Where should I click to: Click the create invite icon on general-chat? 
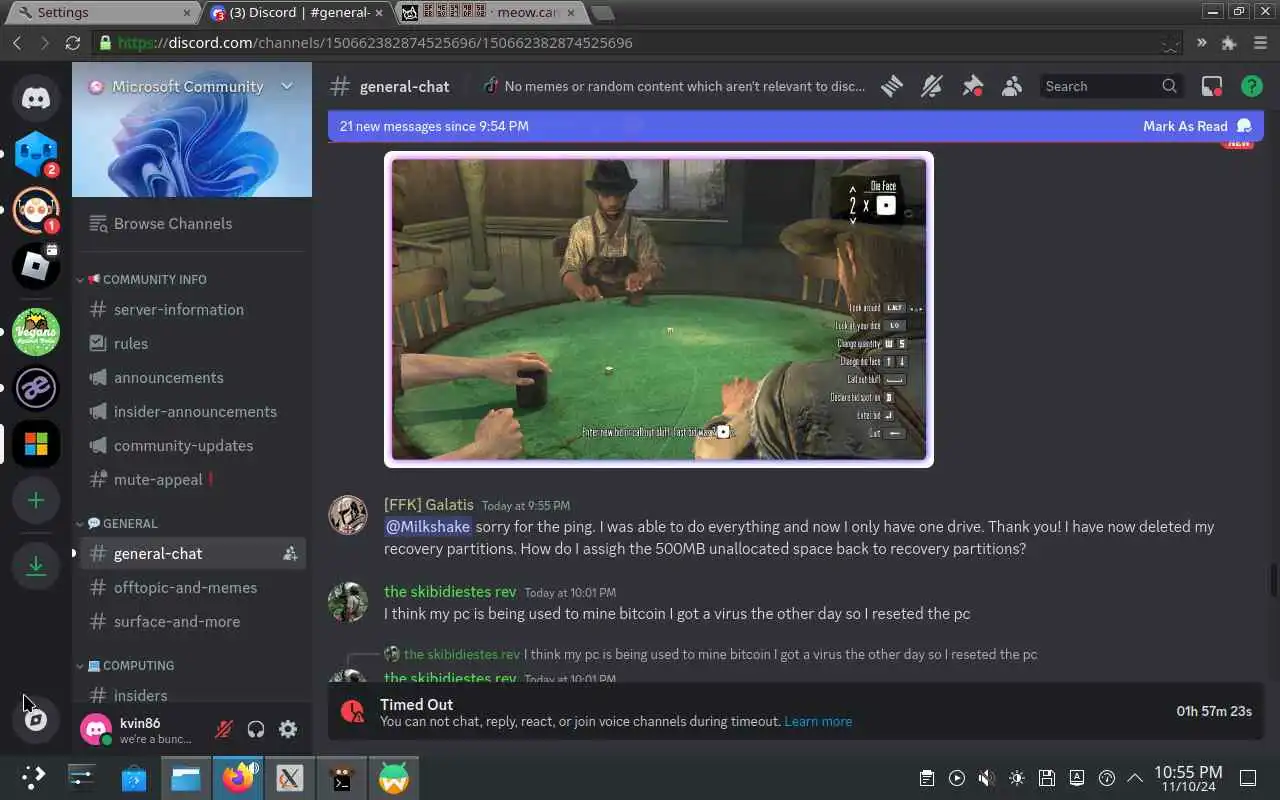tap(290, 554)
